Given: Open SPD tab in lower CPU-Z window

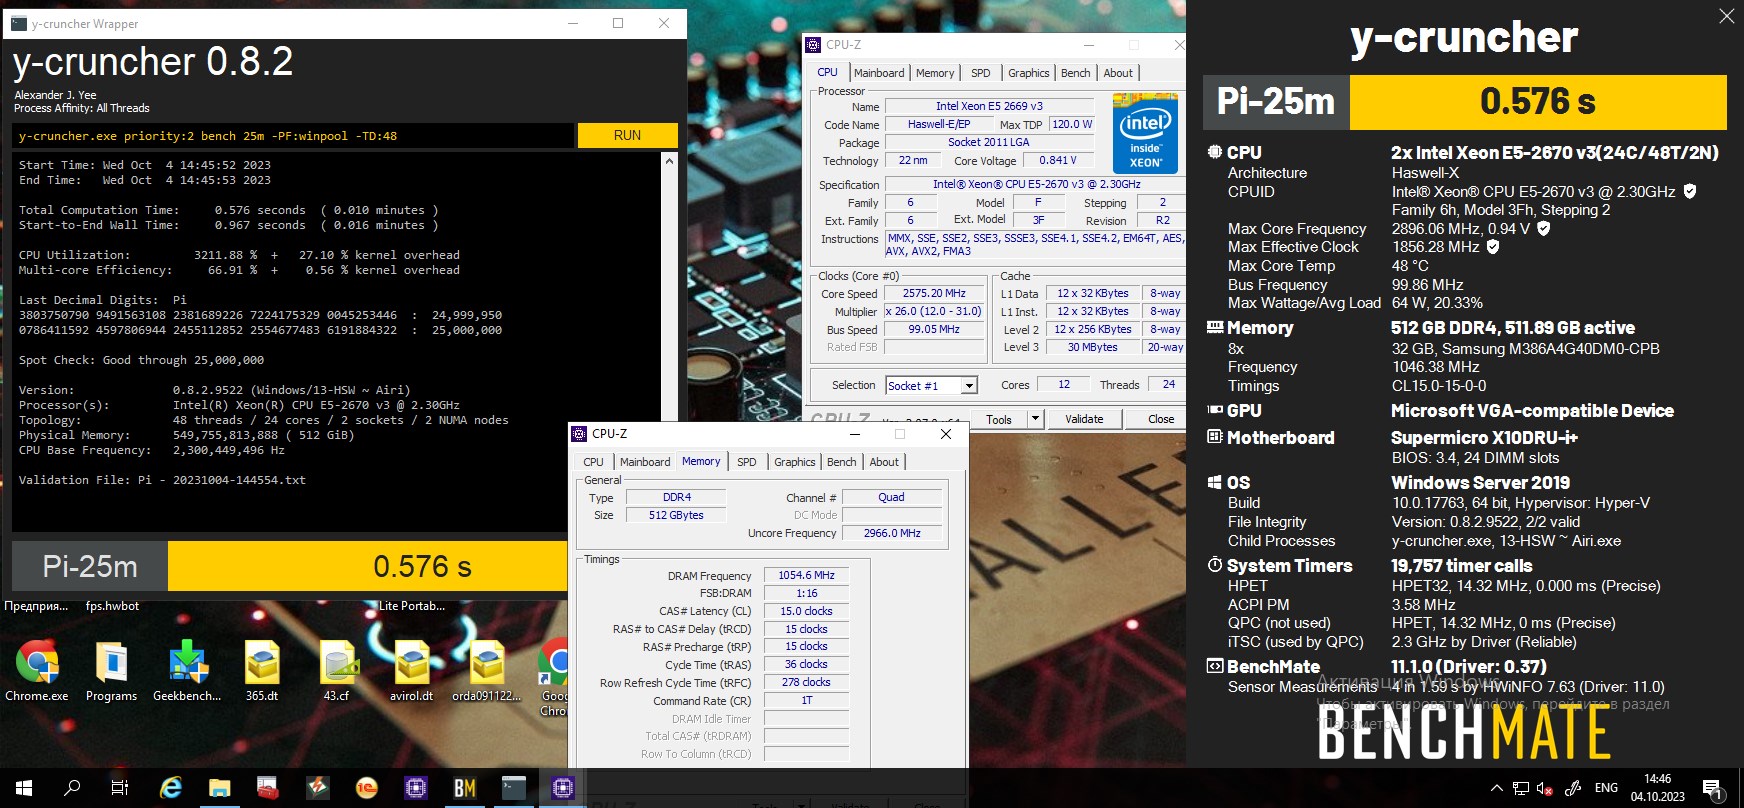Looking at the screenshot, I should click(x=747, y=462).
